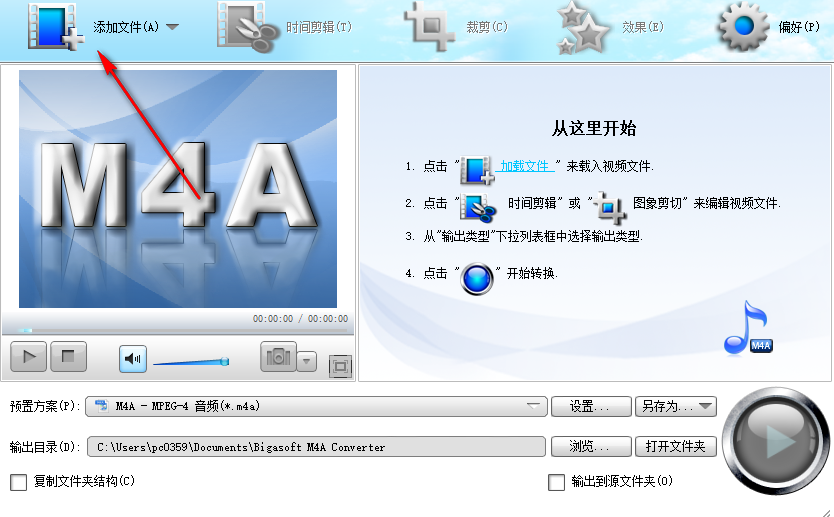Select the 效果(E) toolbar label

pos(643,27)
